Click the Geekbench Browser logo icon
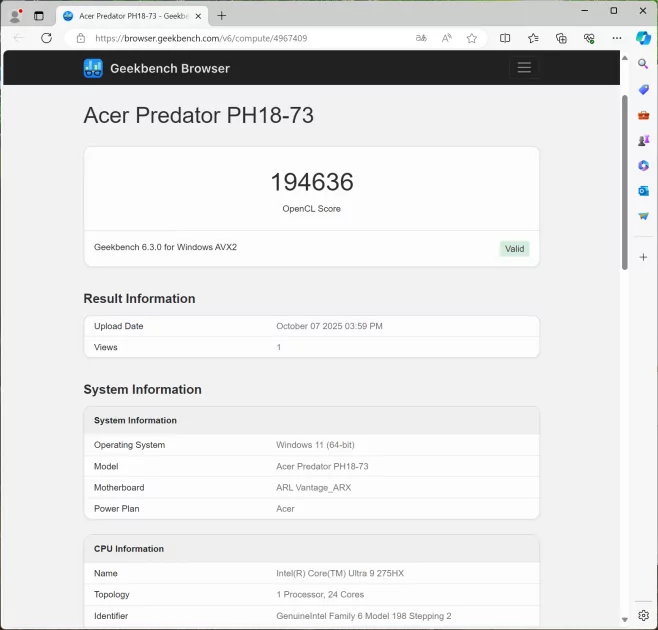This screenshot has width=658, height=630. coord(93,68)
